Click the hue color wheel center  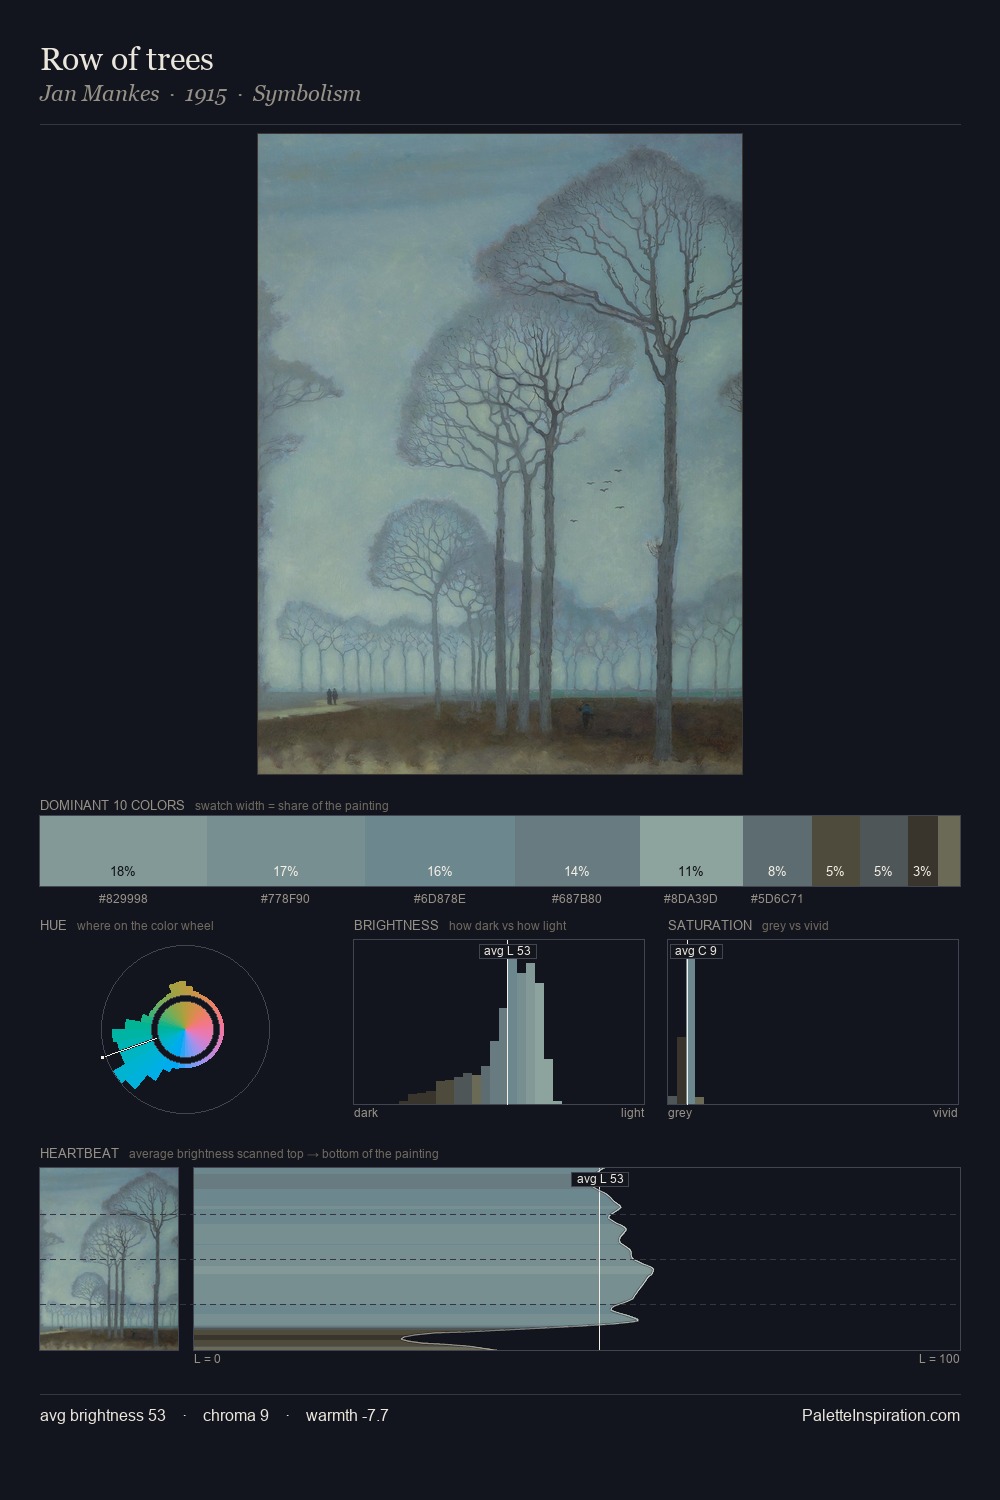[x=185, y=1030]
